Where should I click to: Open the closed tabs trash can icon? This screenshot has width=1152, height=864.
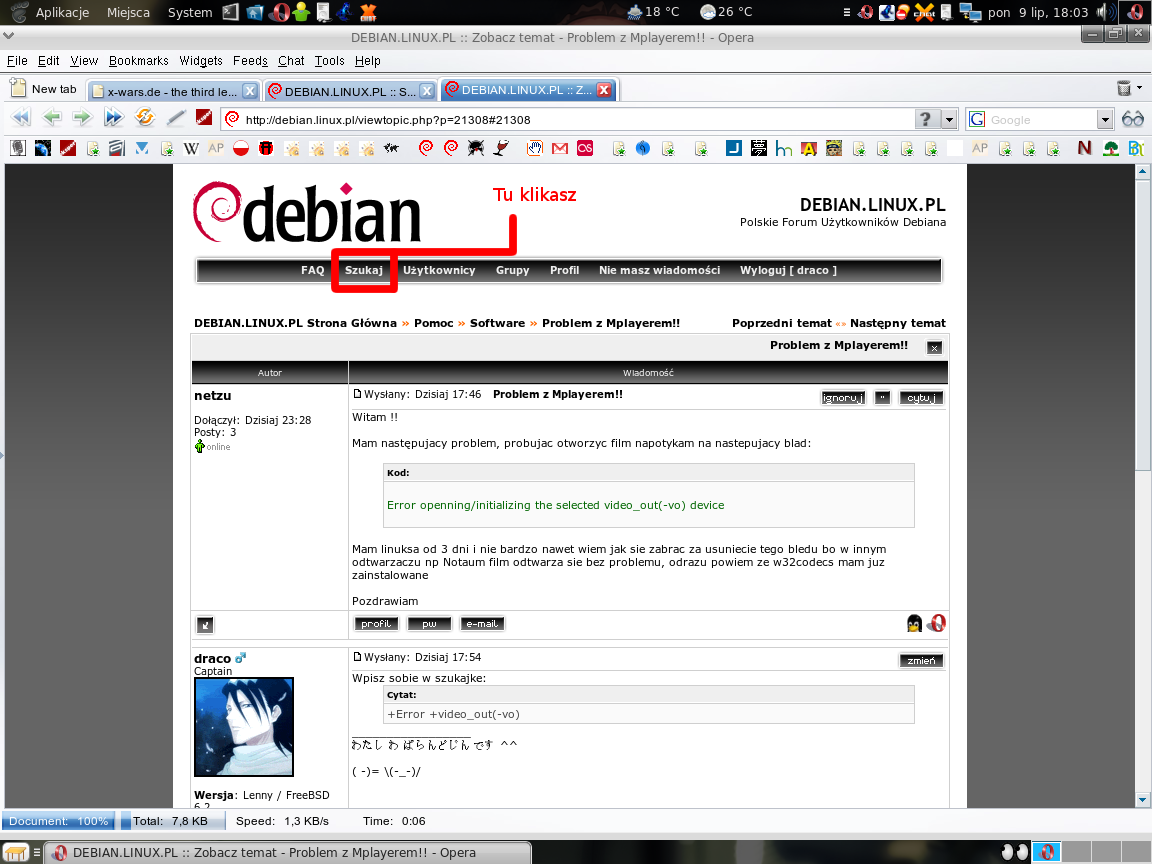tap(1123, 88)
